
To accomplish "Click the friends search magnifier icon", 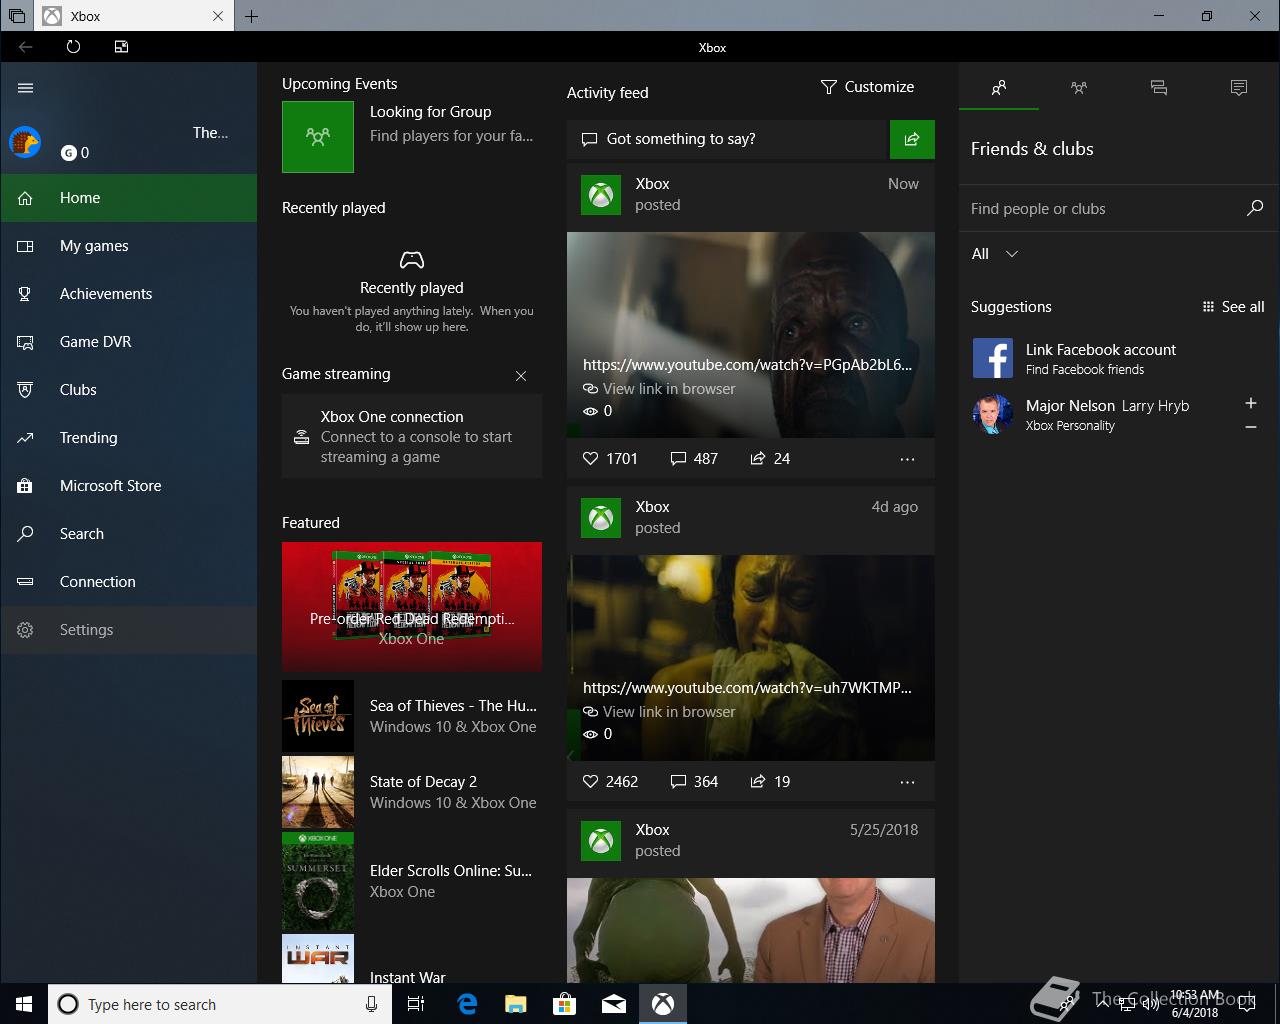I will point(1255,208).
